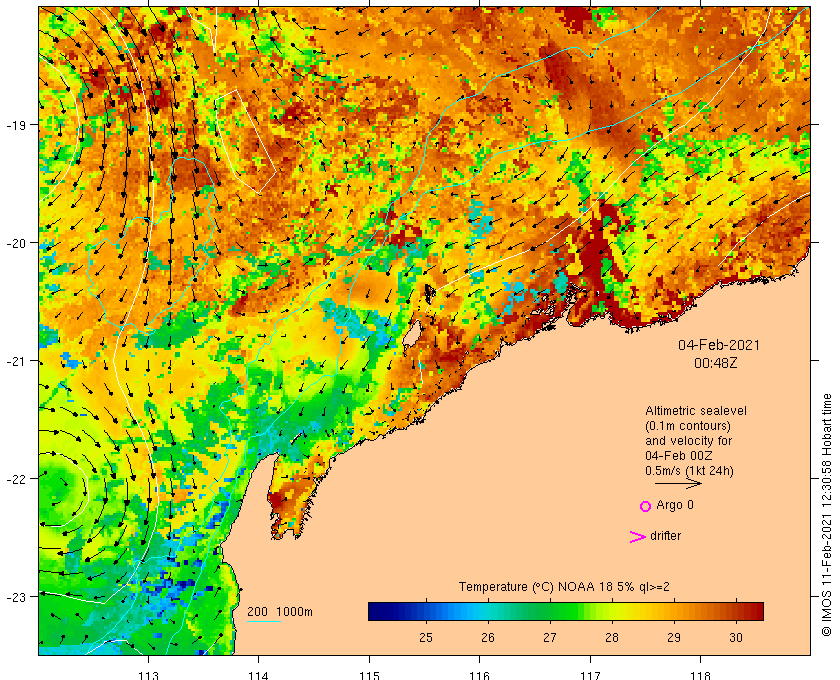Click the latitude axis label -22
The height and width of the screenshot is (680, 840).
click(x=16, y=479)
